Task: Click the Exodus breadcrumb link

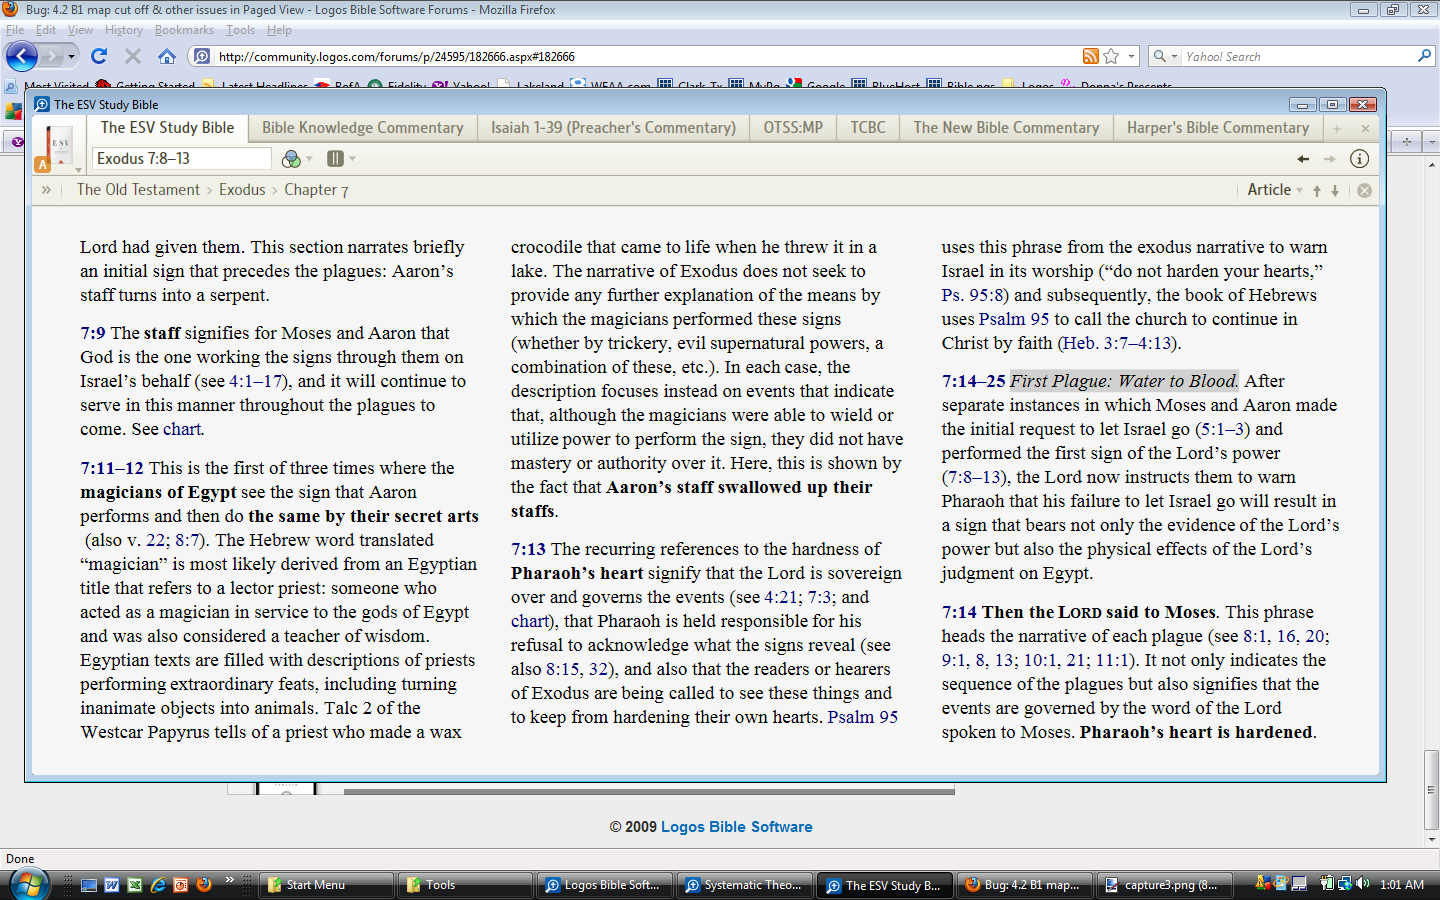Action: [x=242, y=190]
